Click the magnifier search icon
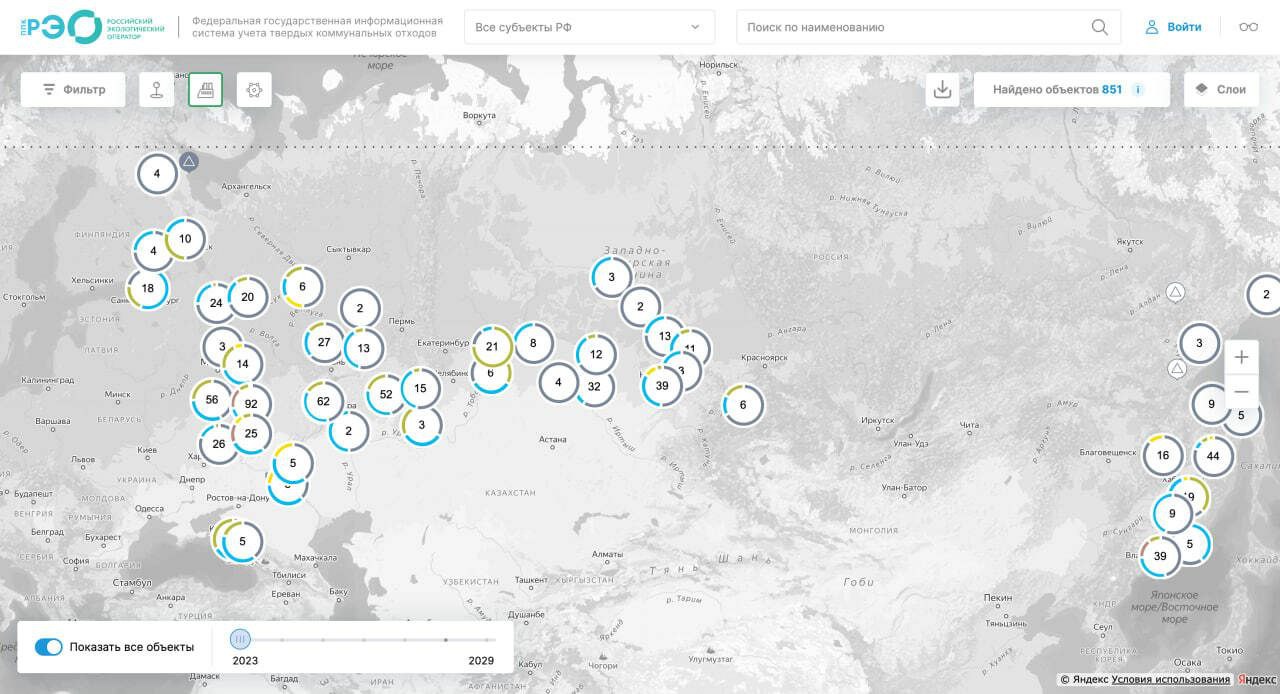 (x=1099, y=28)
